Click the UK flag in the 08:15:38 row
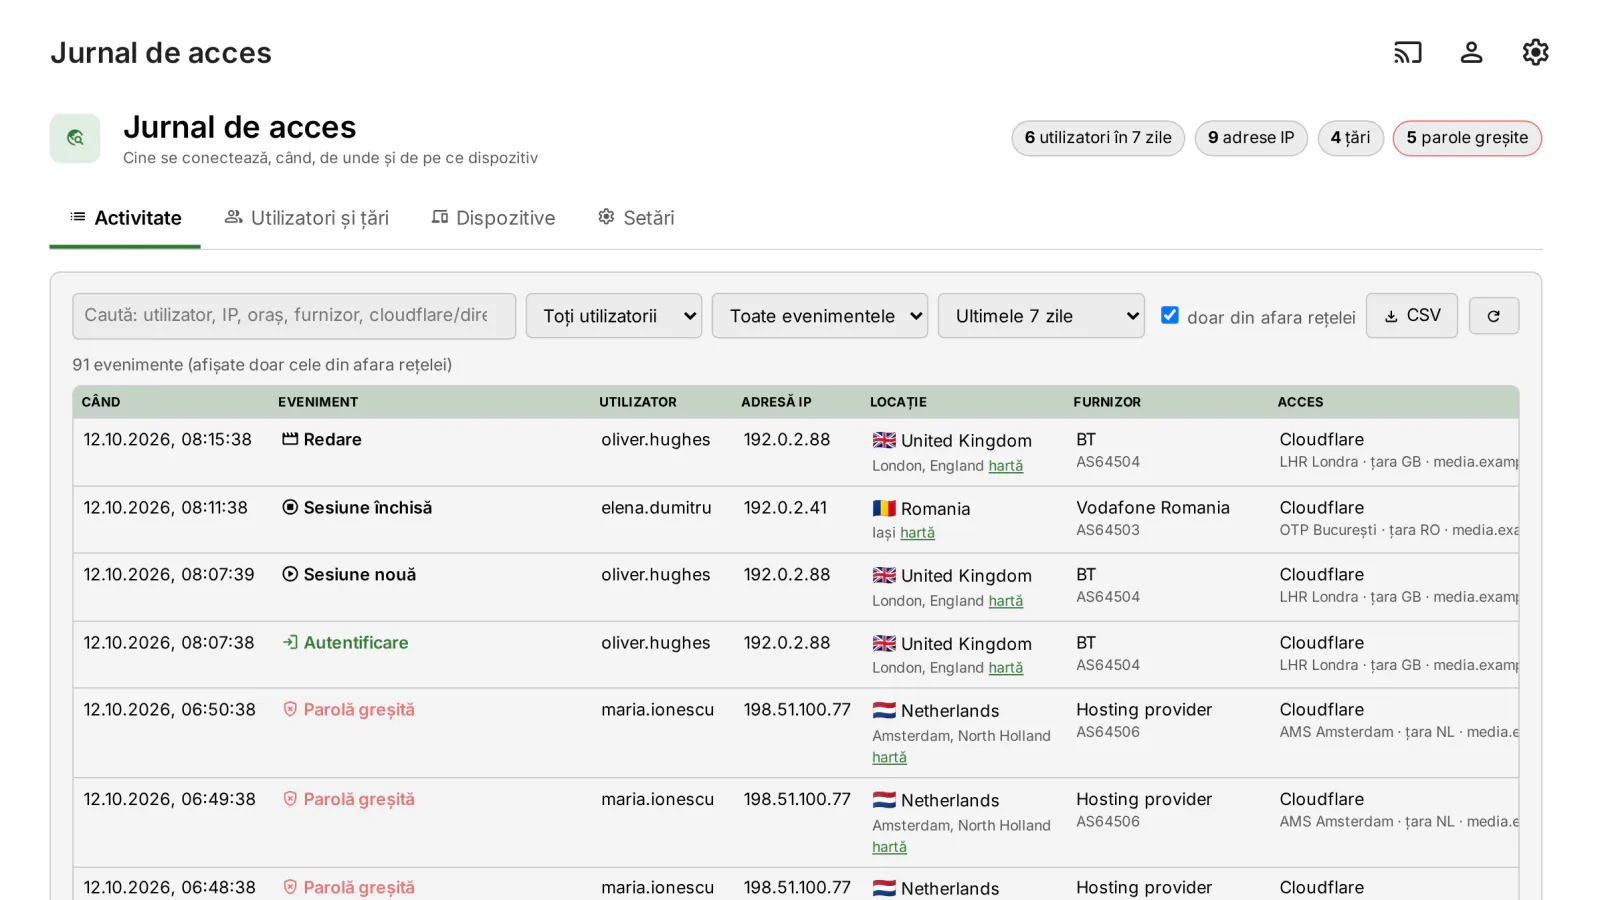The width and height of the screenshot is (1600, 900). [884, 440]
